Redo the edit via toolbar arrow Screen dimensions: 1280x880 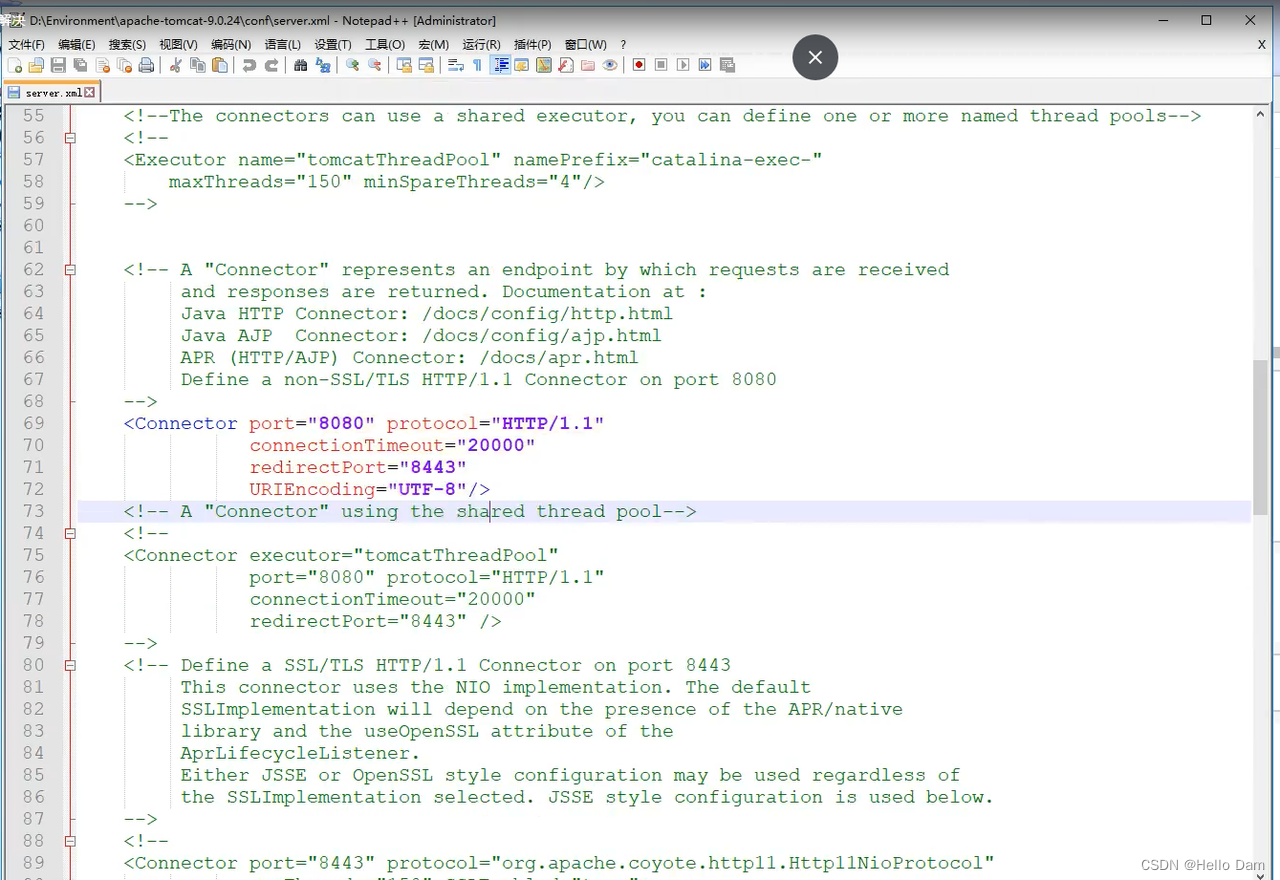271,65
